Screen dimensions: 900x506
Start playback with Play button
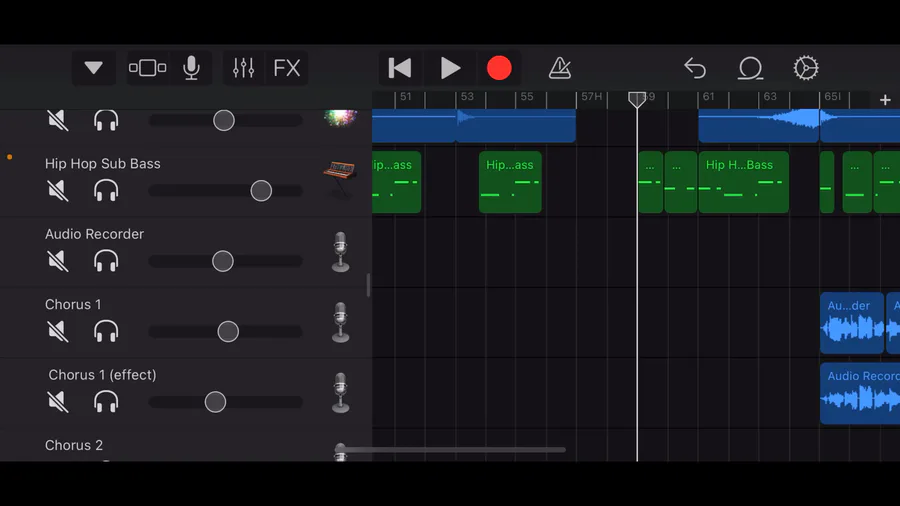click(450, 68)
